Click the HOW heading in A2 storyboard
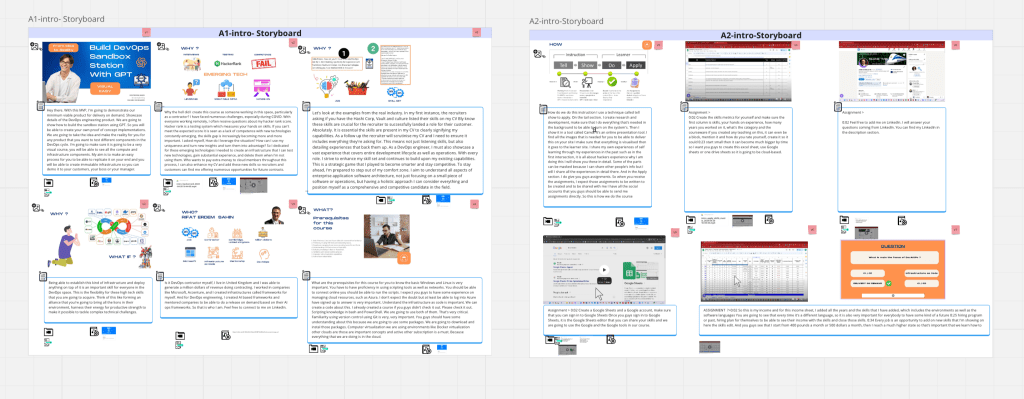 (x=556, y=44)
